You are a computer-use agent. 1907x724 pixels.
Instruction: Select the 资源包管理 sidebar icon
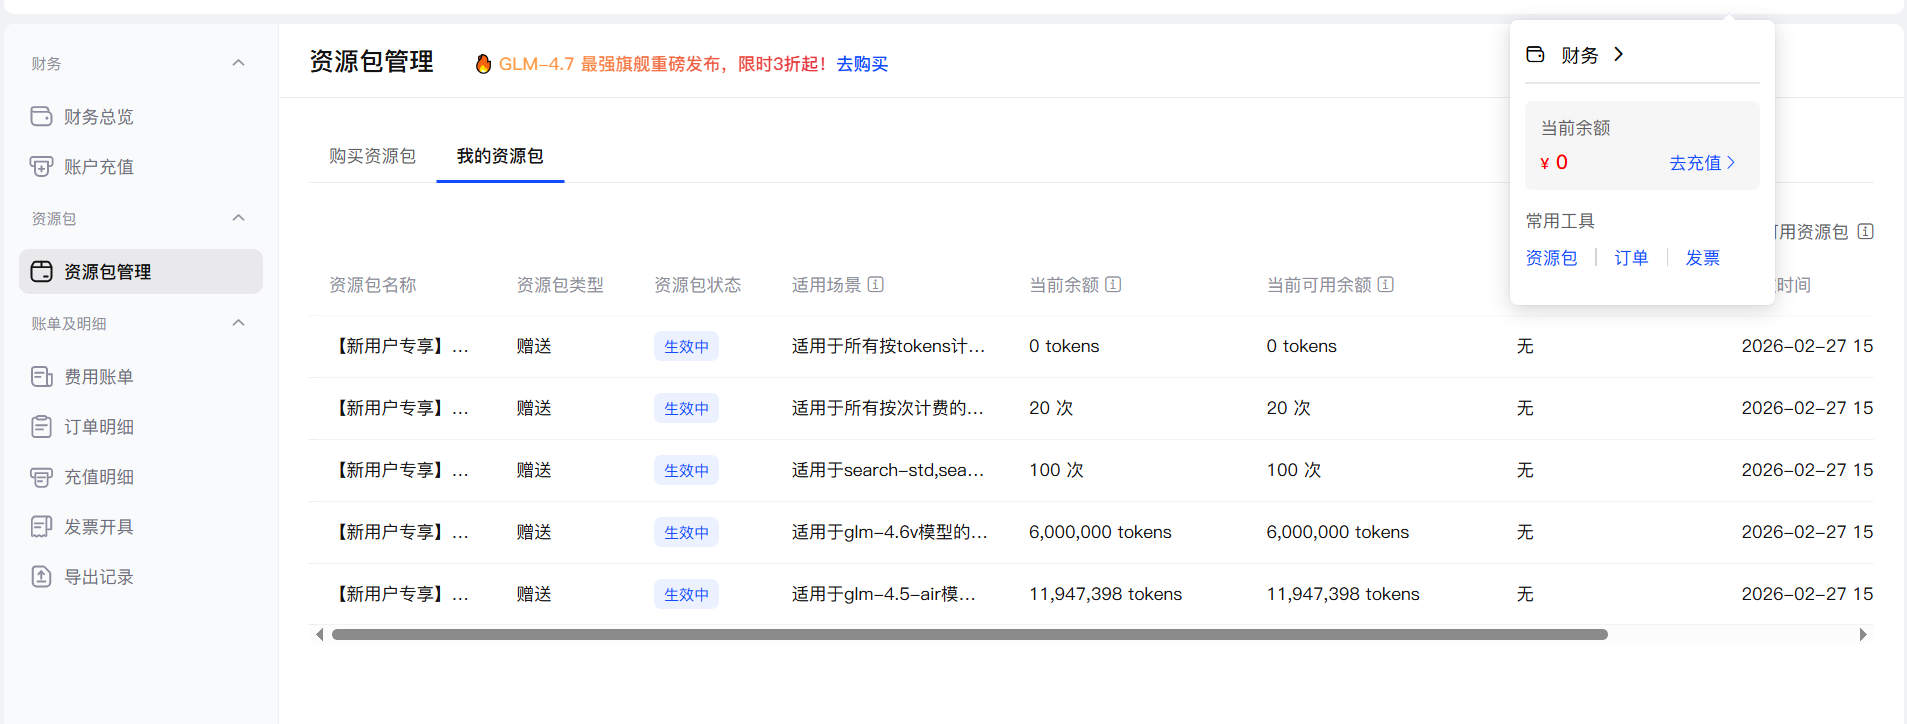[41, 272]
